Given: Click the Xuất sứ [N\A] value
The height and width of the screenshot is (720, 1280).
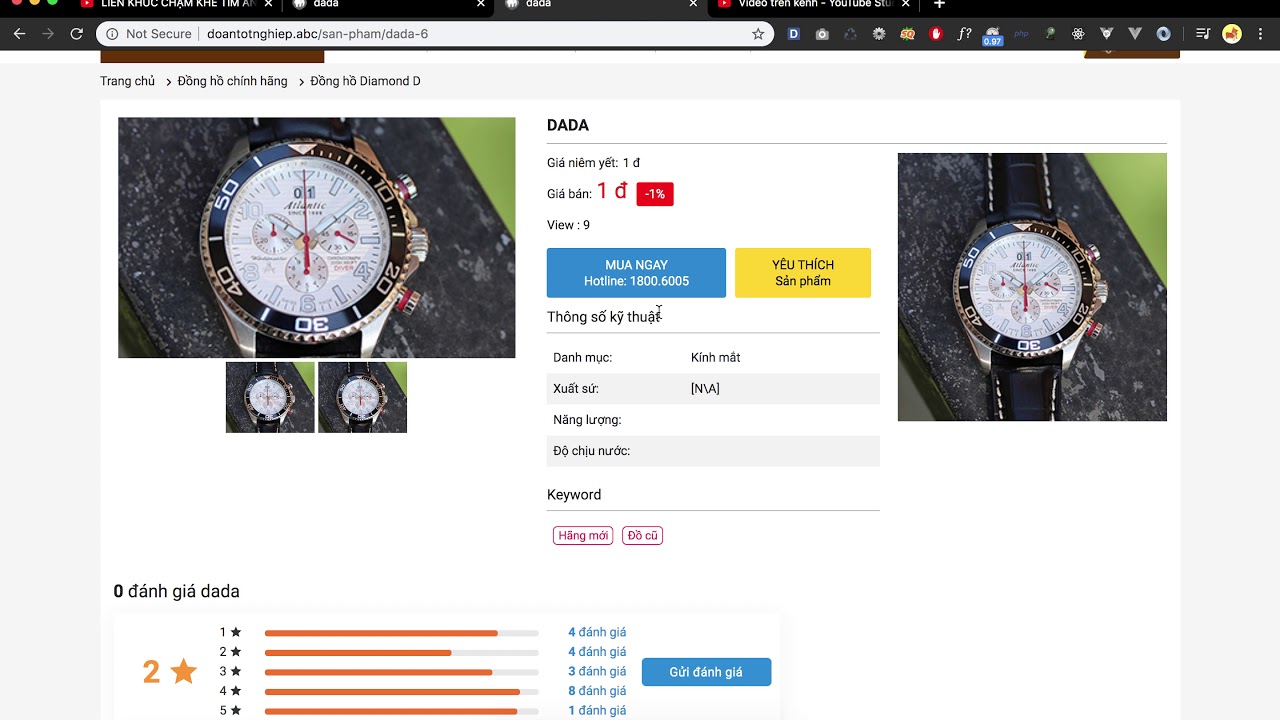Looking at the screenshot, I should tap(705, 389).
